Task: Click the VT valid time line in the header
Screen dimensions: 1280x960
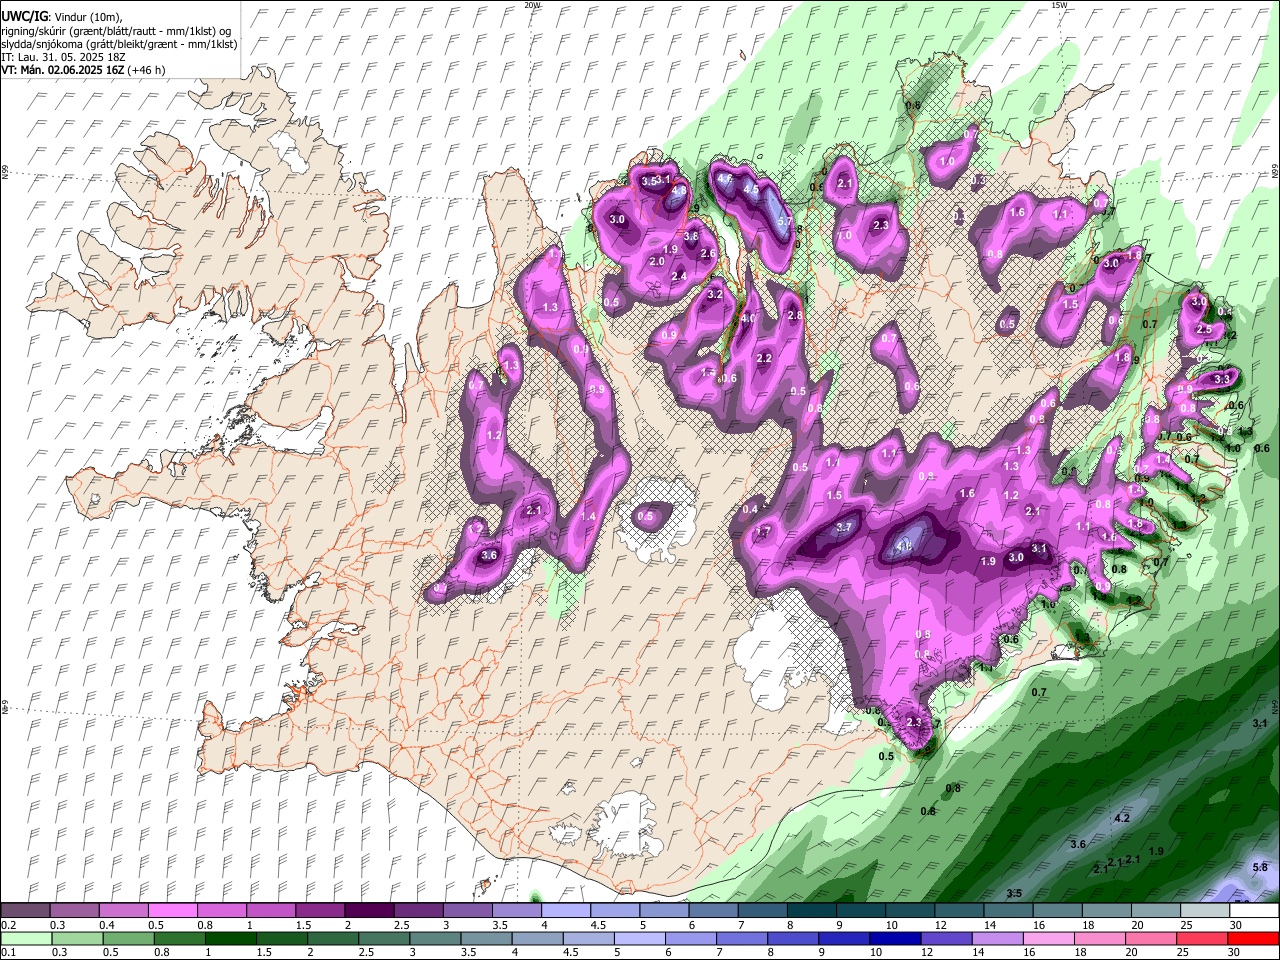Action: (x=83, y=70)
